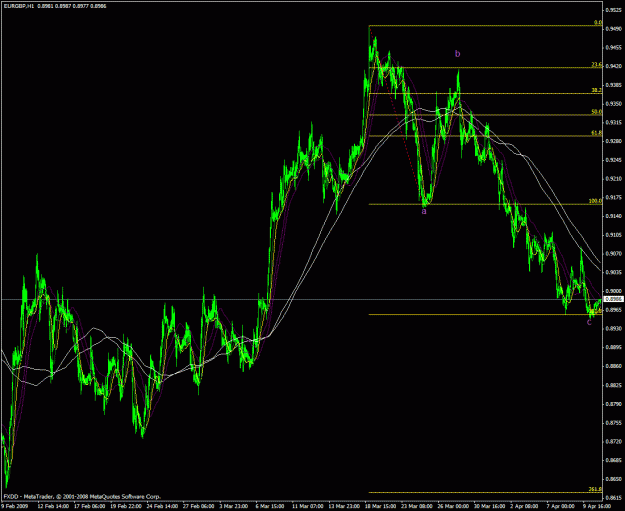Click the 0.9070 price axis value
Viewport: 625px width, 511px height.
pyautogui.click(x=613, y=254)
